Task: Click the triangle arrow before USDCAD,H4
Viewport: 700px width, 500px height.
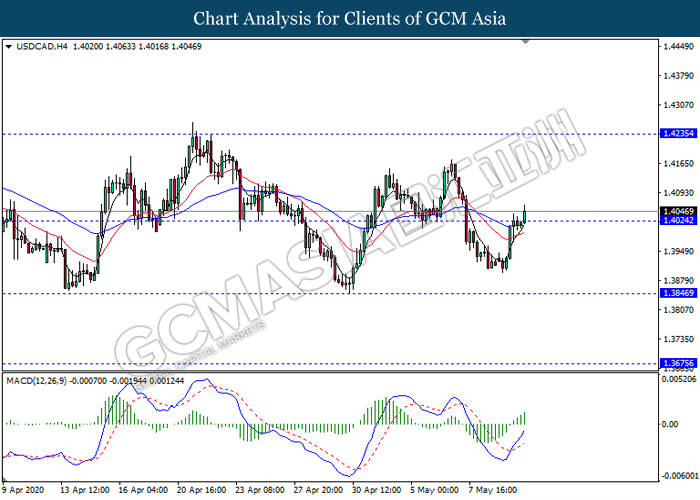Action: pyautogui.click(x=9, y=46)
